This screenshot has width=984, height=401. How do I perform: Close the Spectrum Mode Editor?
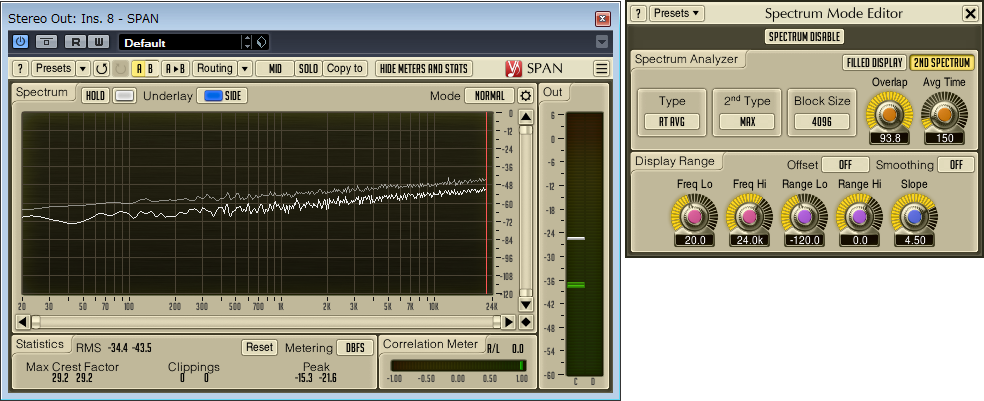pyautogui.click(x=970, y=13)
